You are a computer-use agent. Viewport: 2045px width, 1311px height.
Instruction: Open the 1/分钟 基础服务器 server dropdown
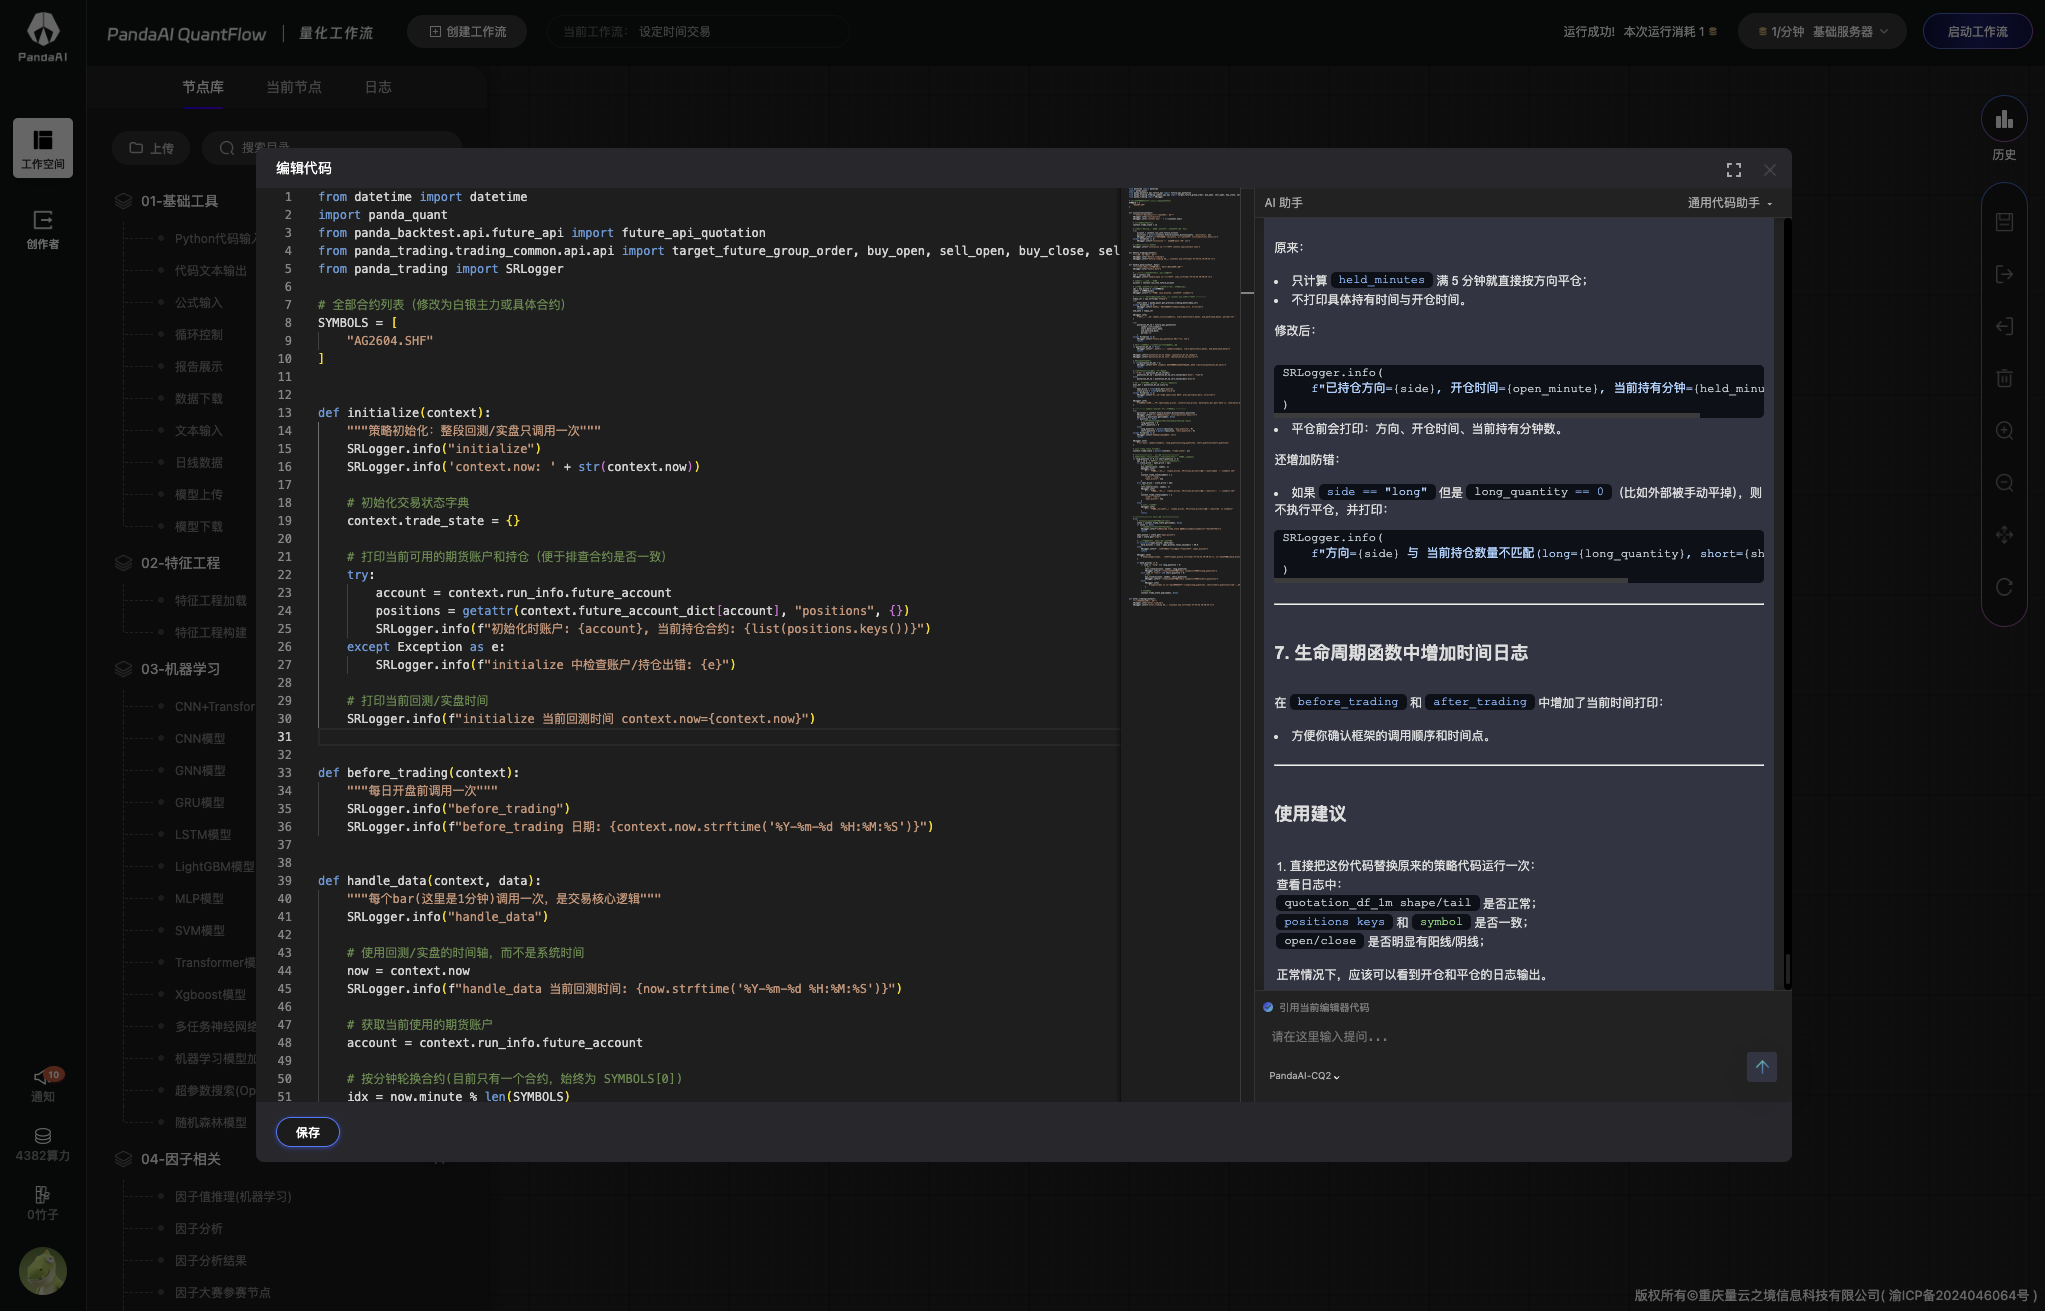tap(1822, 32)
